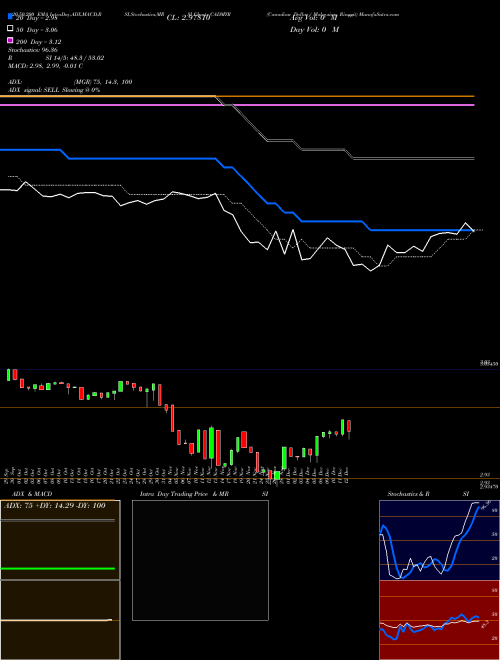Click the thick blue 20 Day EMA line
The image size is (500, 660).
(x=237, y=189)
